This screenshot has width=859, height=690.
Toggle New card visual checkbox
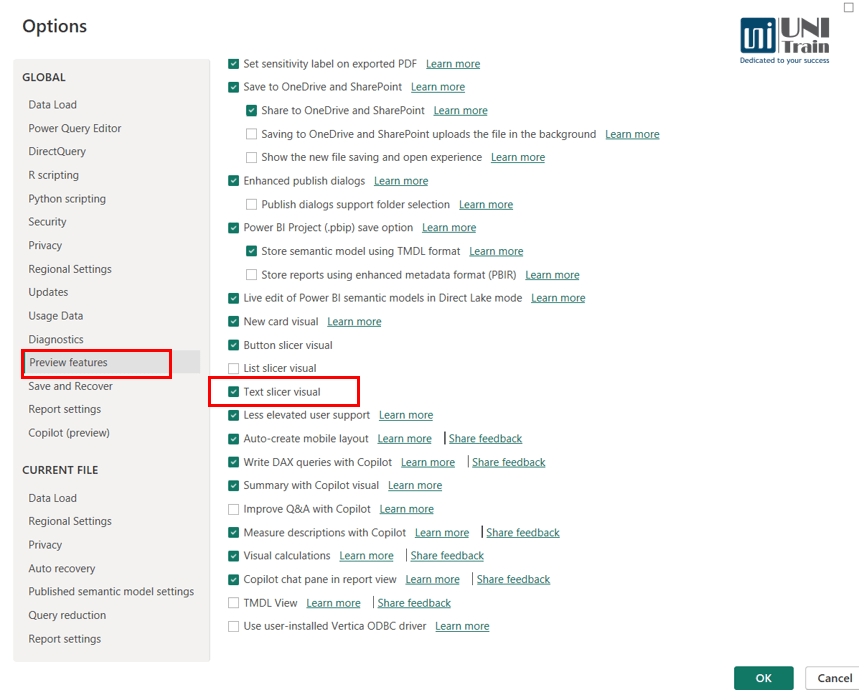click(x=233, y=321)
